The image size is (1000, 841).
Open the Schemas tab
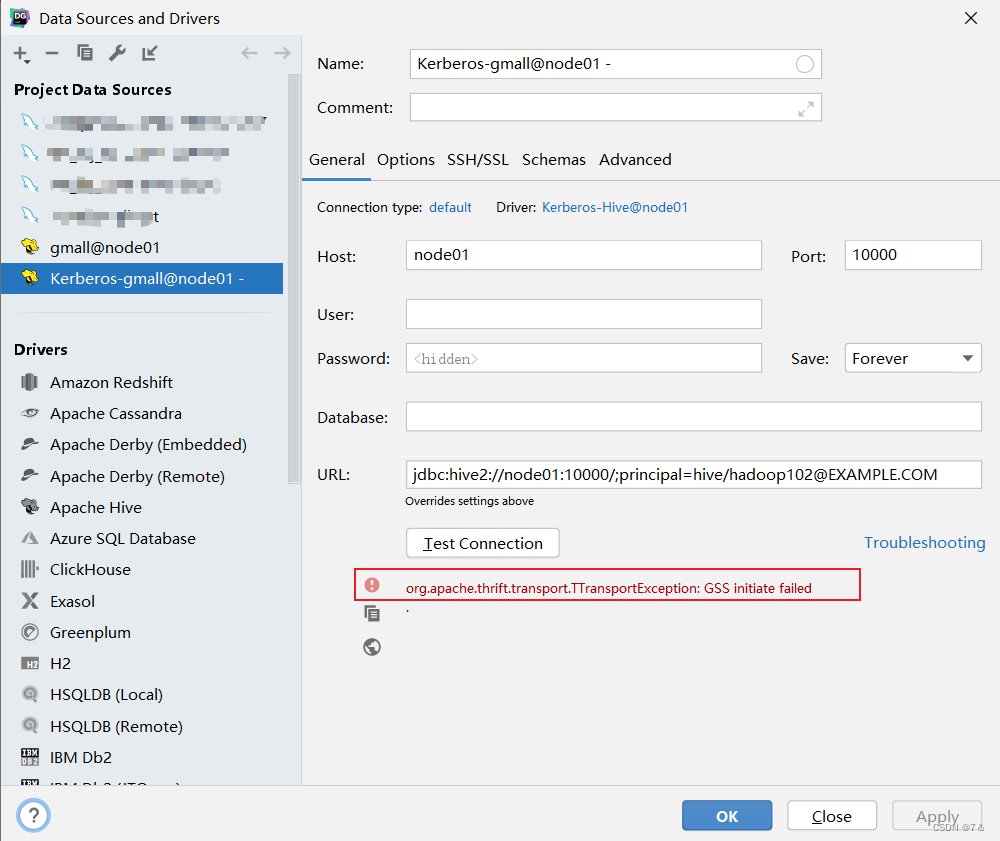coord(554,159)
